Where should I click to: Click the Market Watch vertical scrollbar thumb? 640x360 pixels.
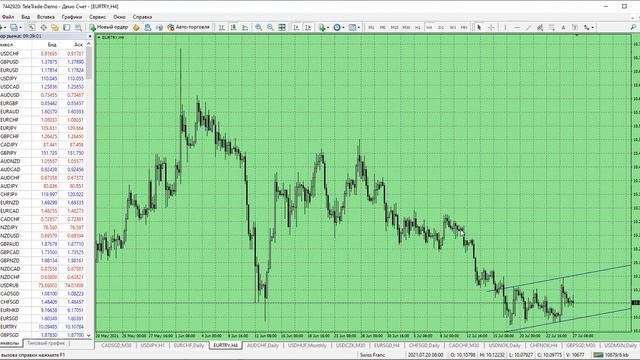click(89, 63)
